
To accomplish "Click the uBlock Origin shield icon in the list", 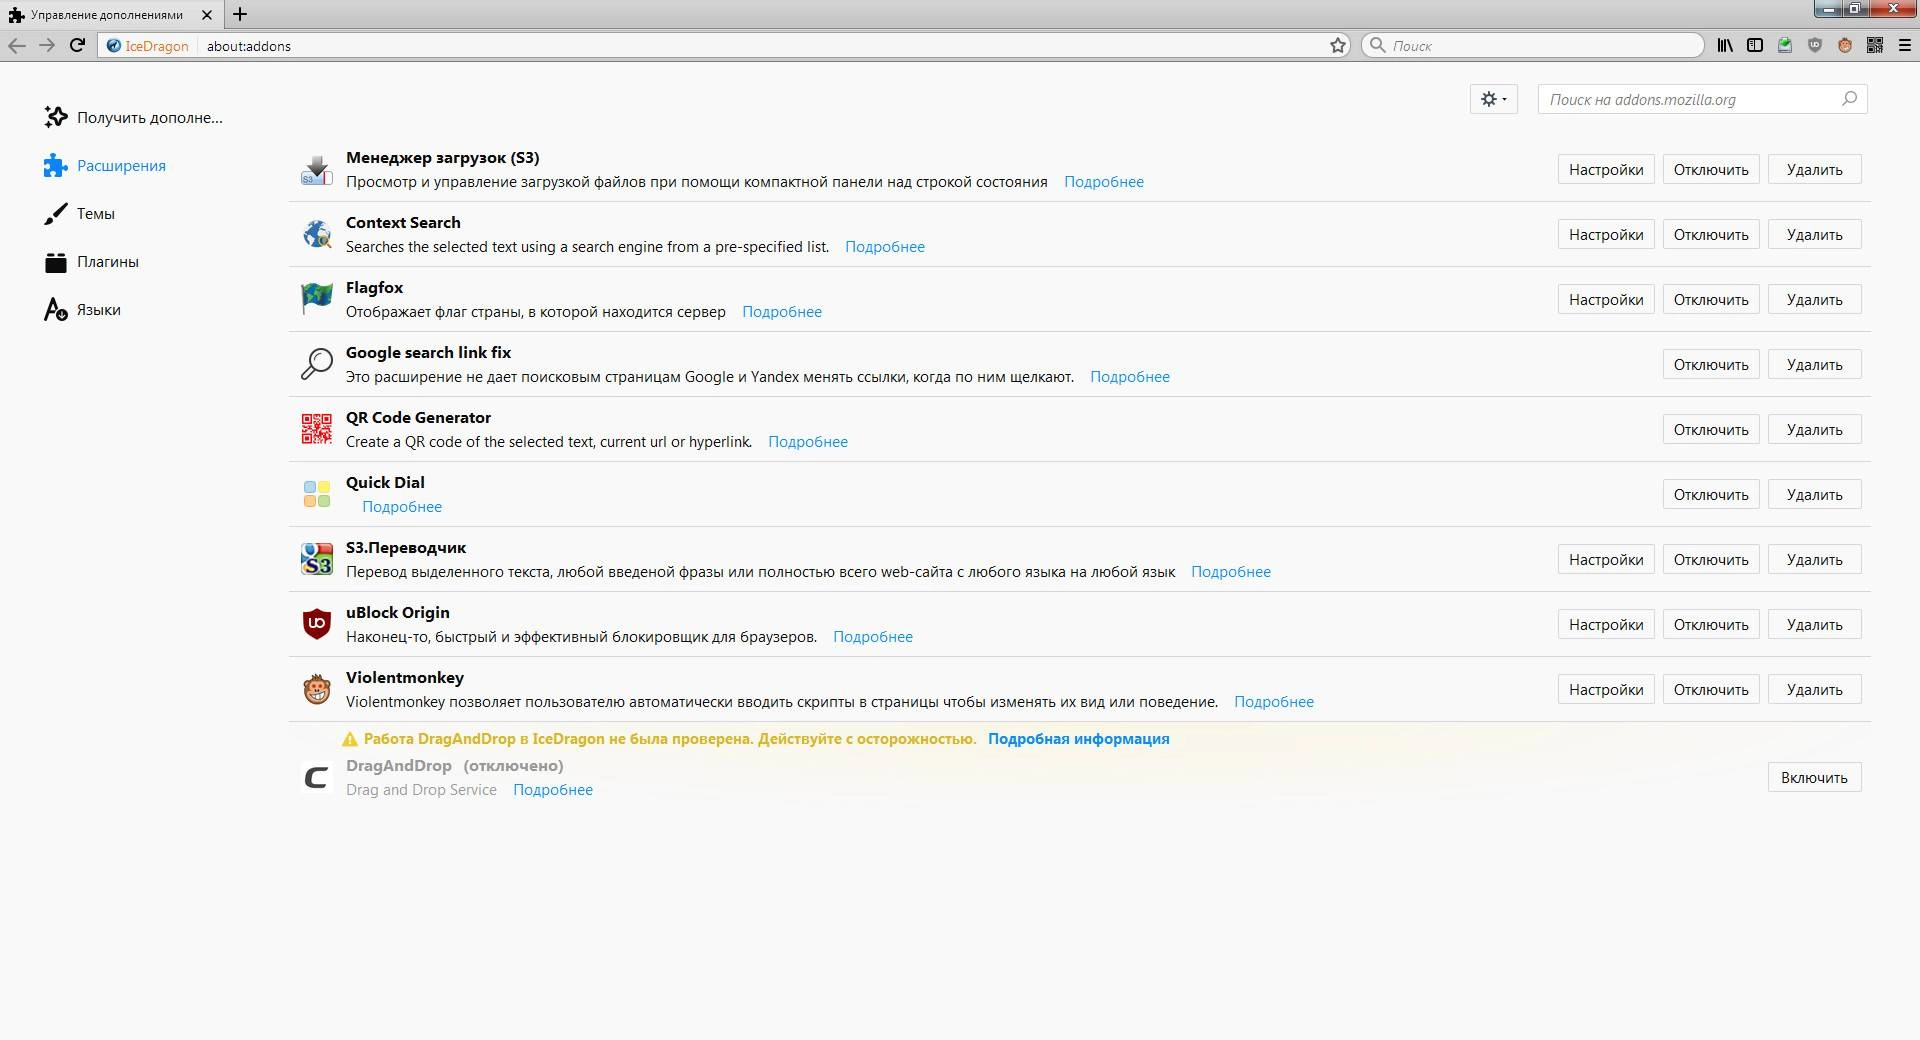I will click(x=317, y=623).
